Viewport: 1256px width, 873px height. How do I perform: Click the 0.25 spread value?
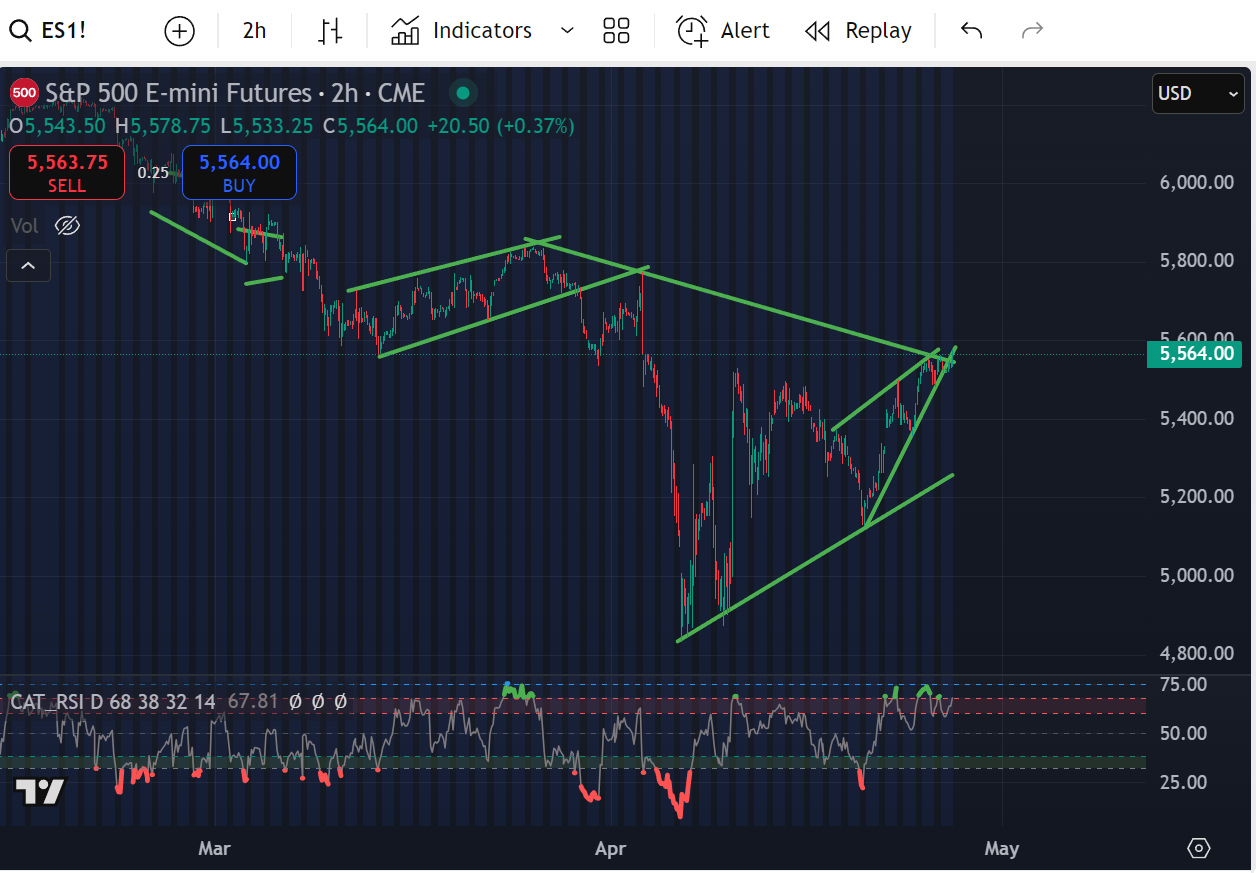pyautogui.click(x=153, y=173)
